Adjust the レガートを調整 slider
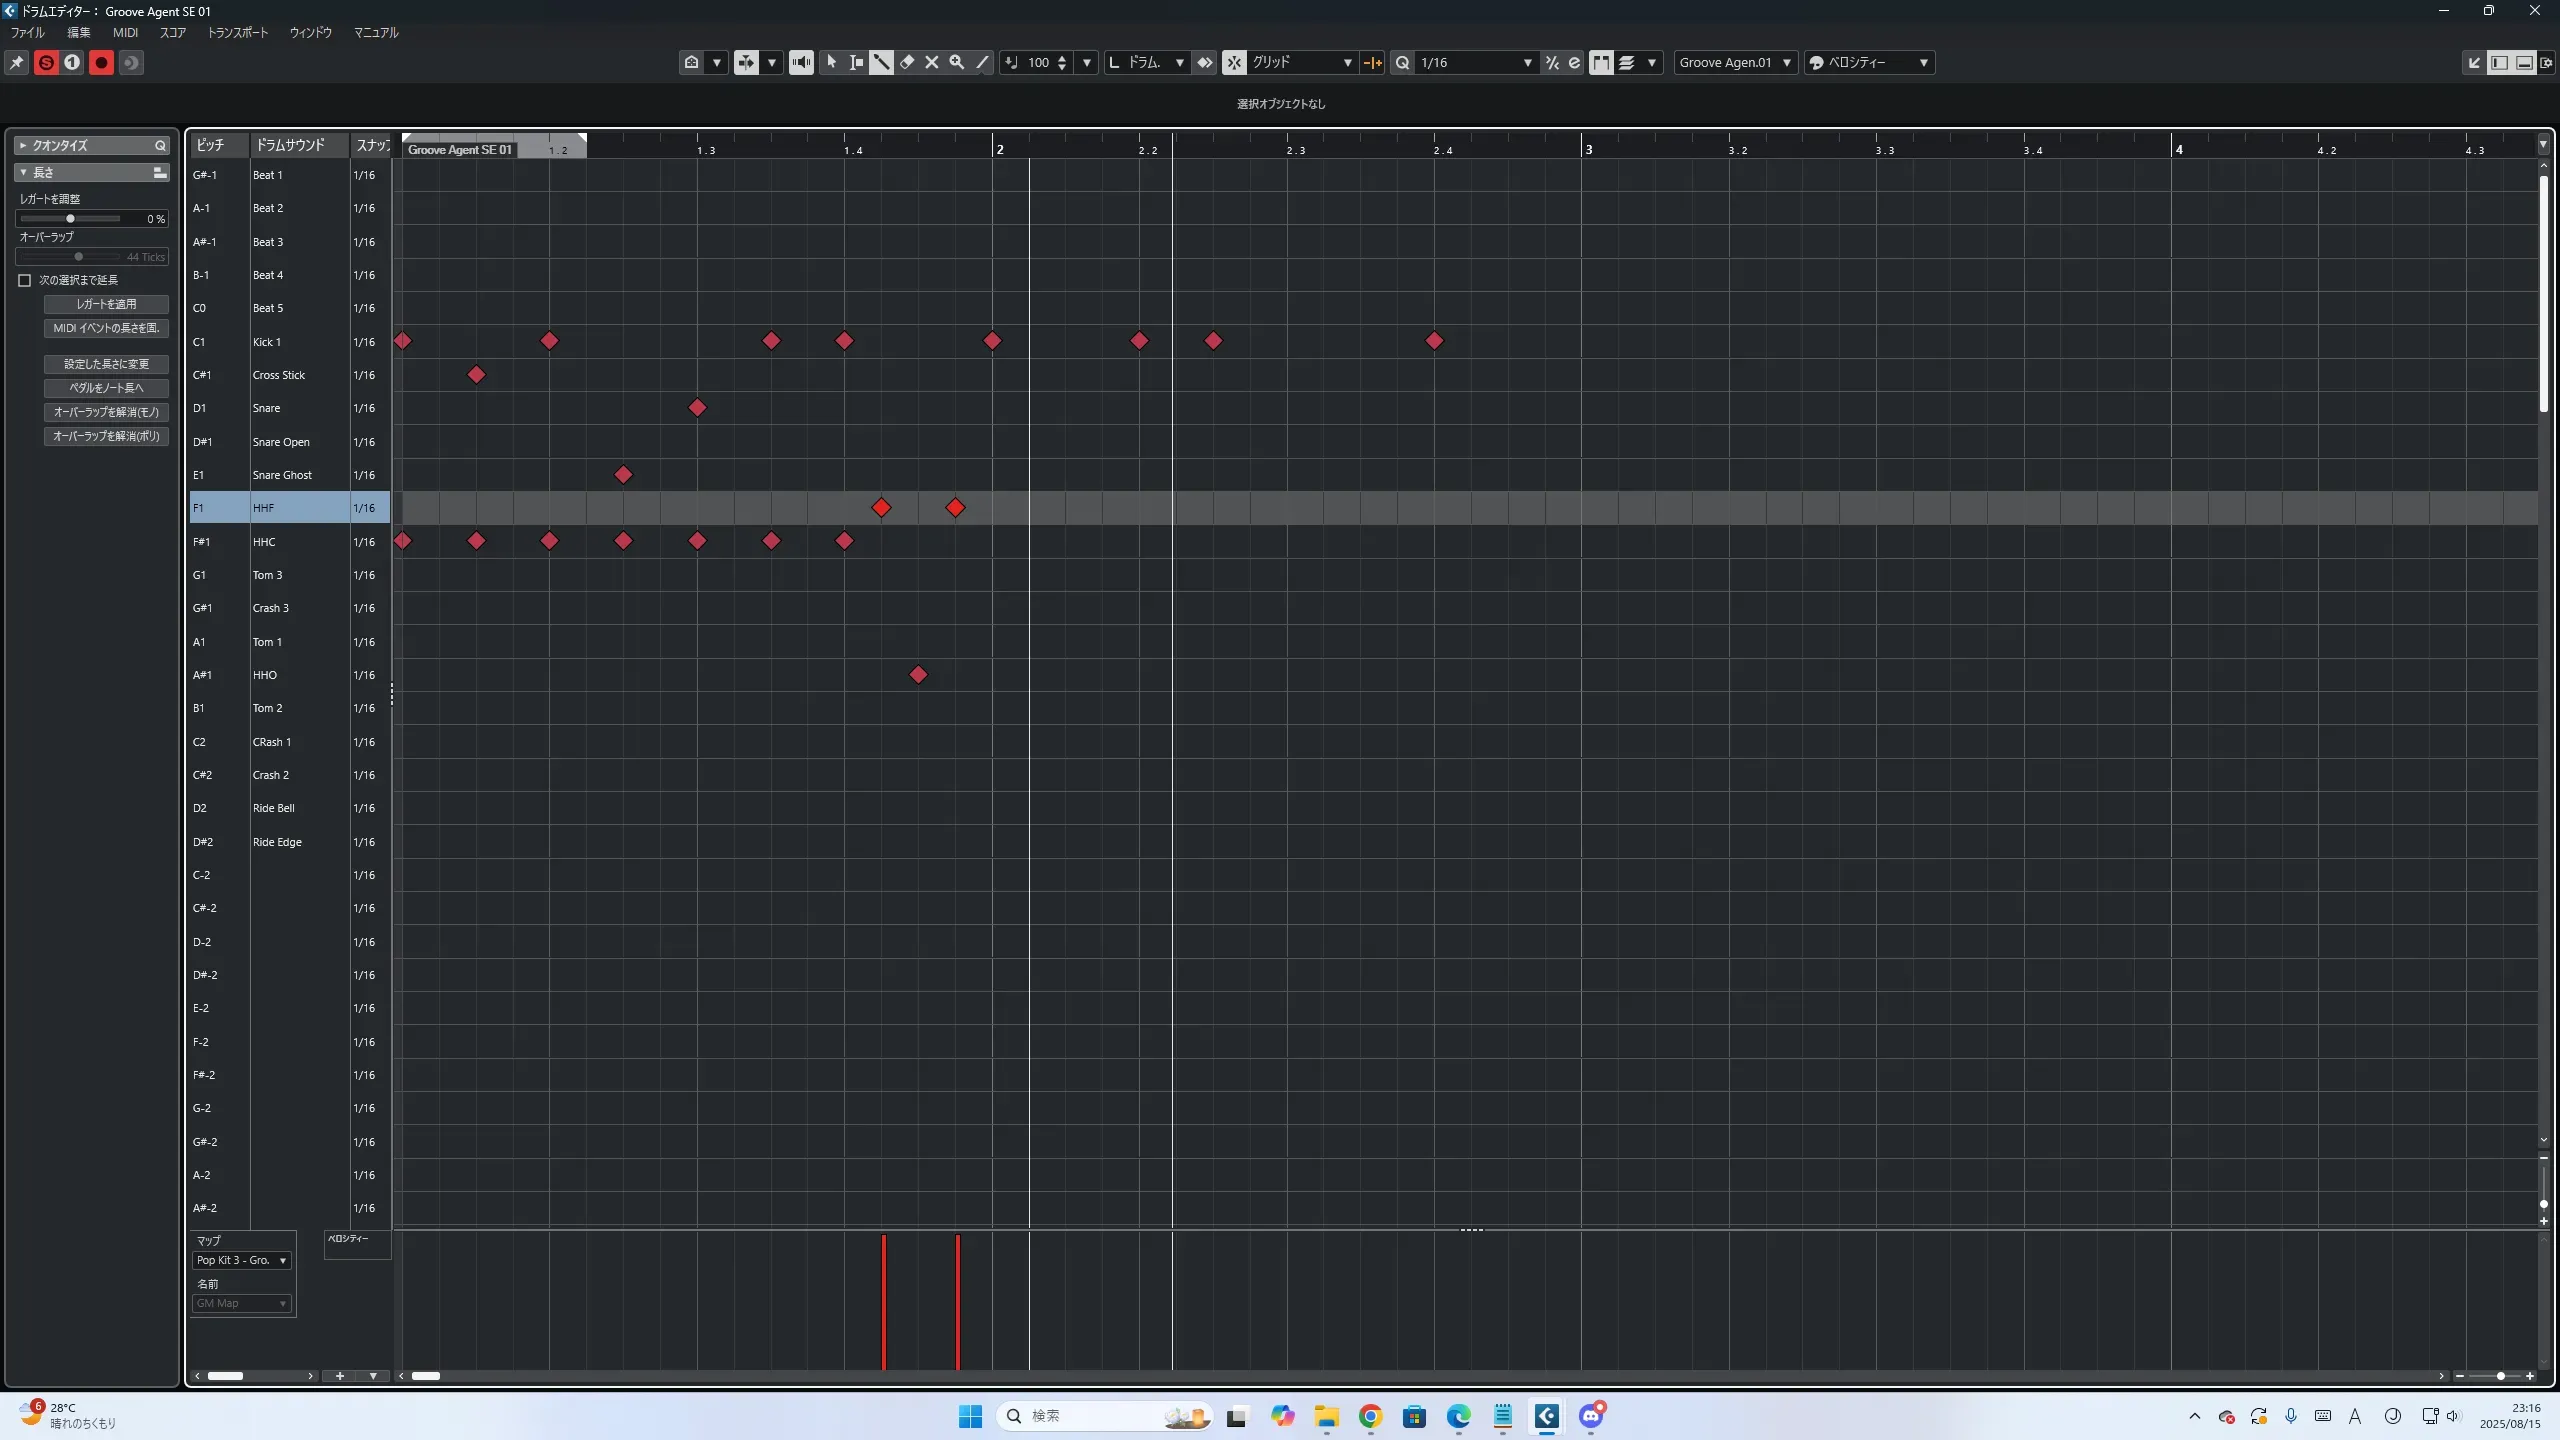Viewport: 2560px width, 1440px height. pyautogui.click(x=70, y=218)
